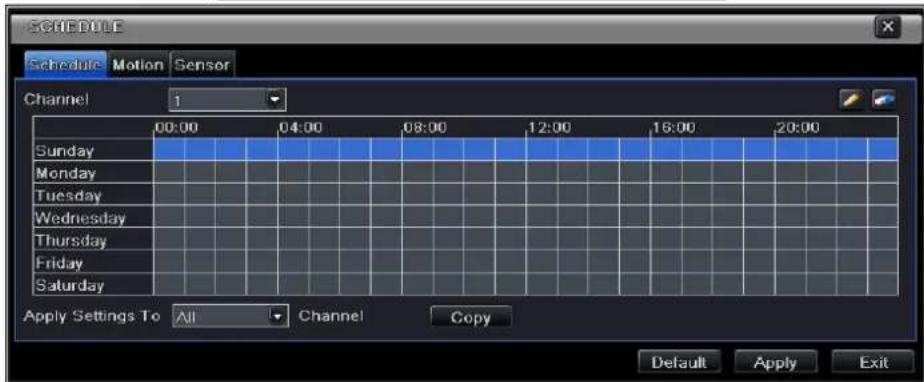The image size is (924, 382).
Task: Click Monday's cell under 00:00
Action: pos(169,172)
